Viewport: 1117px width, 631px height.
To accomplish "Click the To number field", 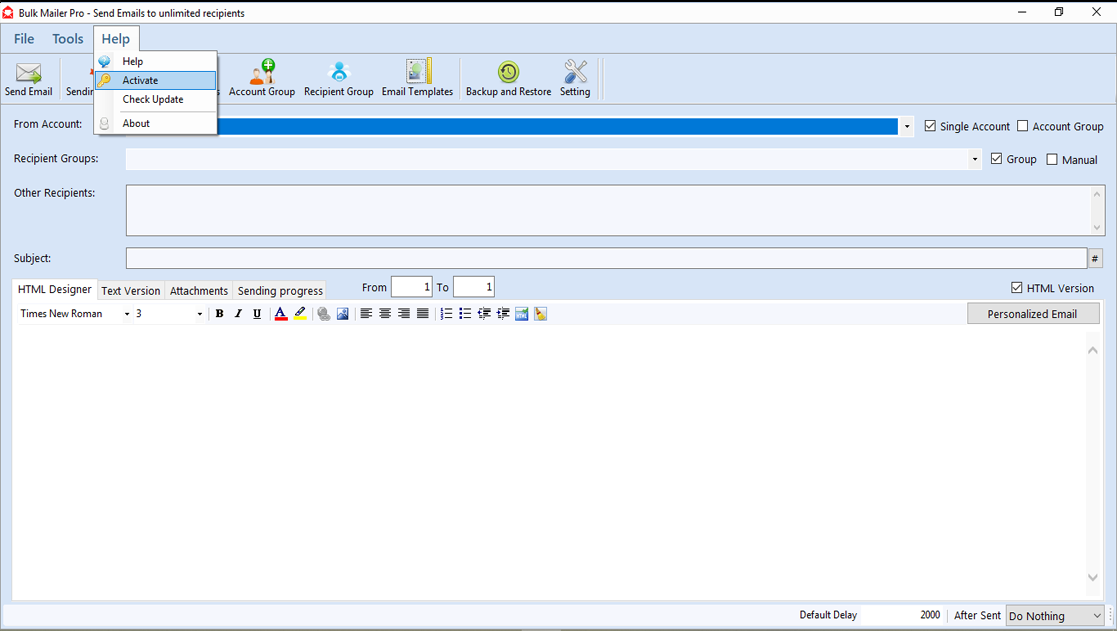I will pyautogui.click(x=474, y=287).
